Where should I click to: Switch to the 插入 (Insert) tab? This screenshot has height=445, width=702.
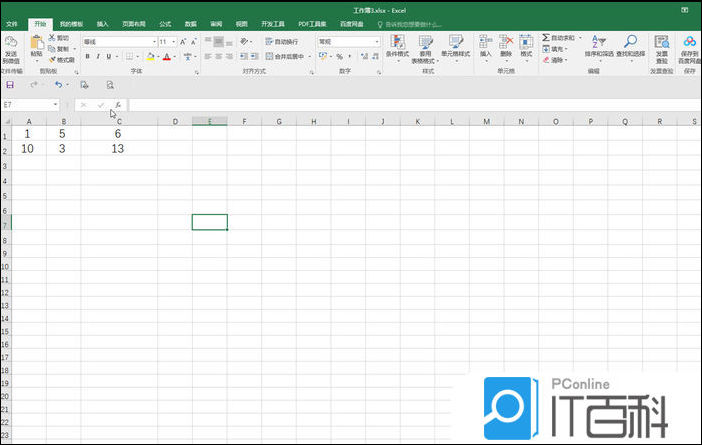click(x=102, y=24)
